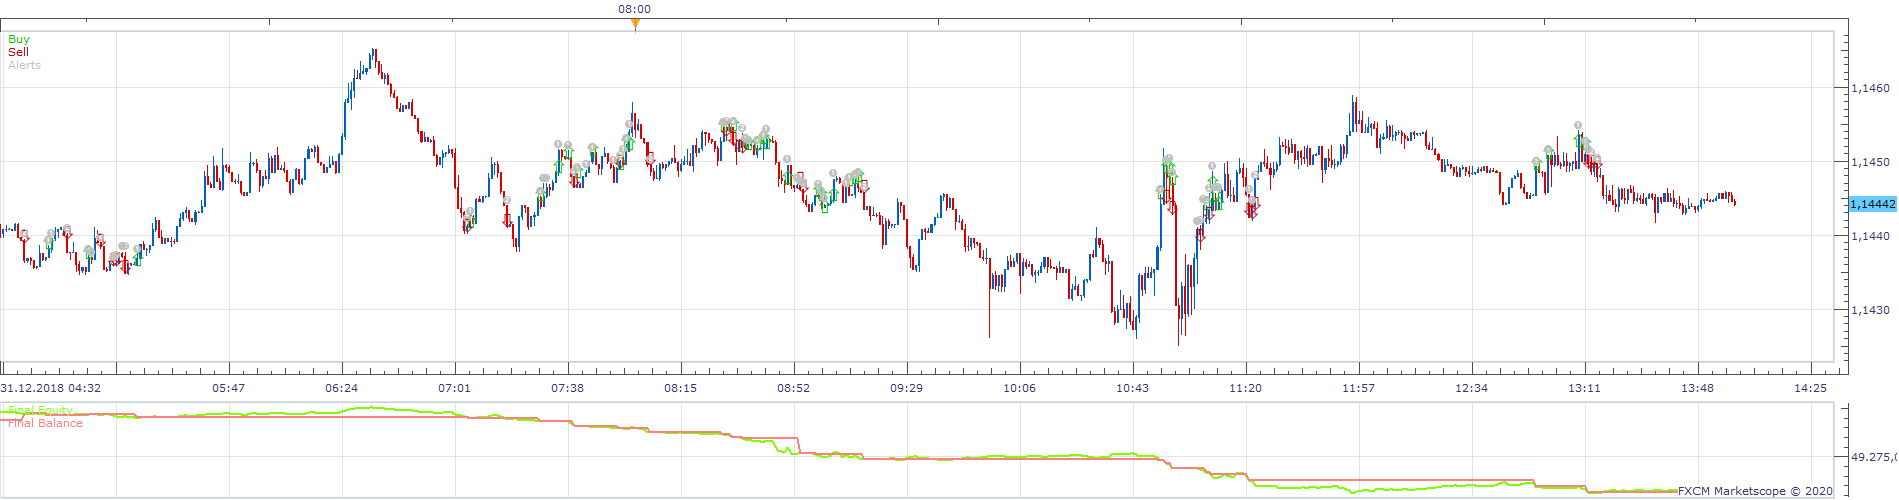Select the gray Alerts legend label
Screen dimensions: 1899x500
pyautogui.click(x=24, y=65)
